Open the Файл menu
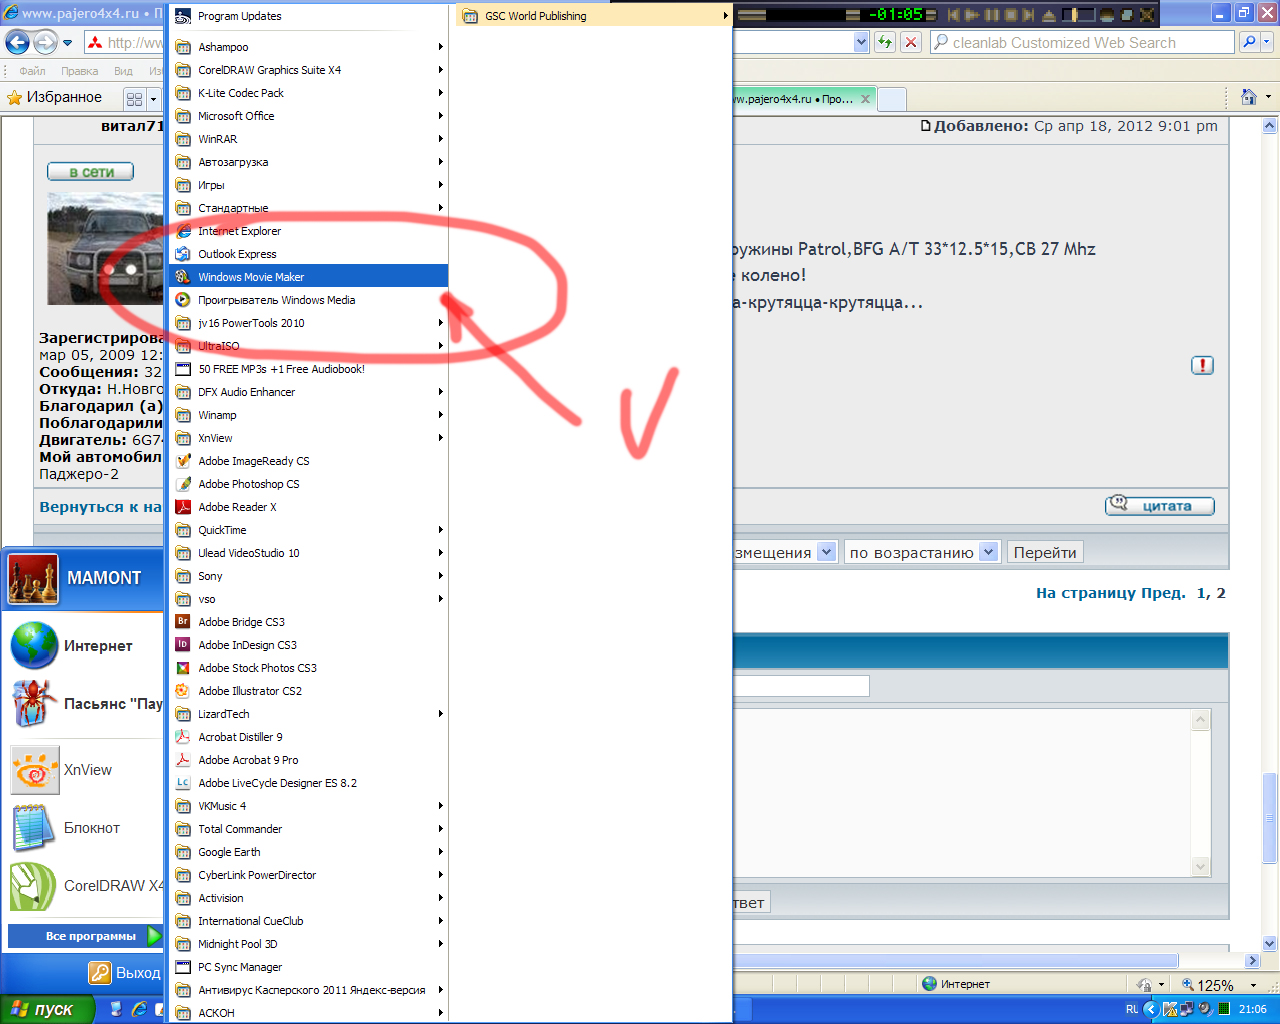1280x1024 pixels. (32, 71)
